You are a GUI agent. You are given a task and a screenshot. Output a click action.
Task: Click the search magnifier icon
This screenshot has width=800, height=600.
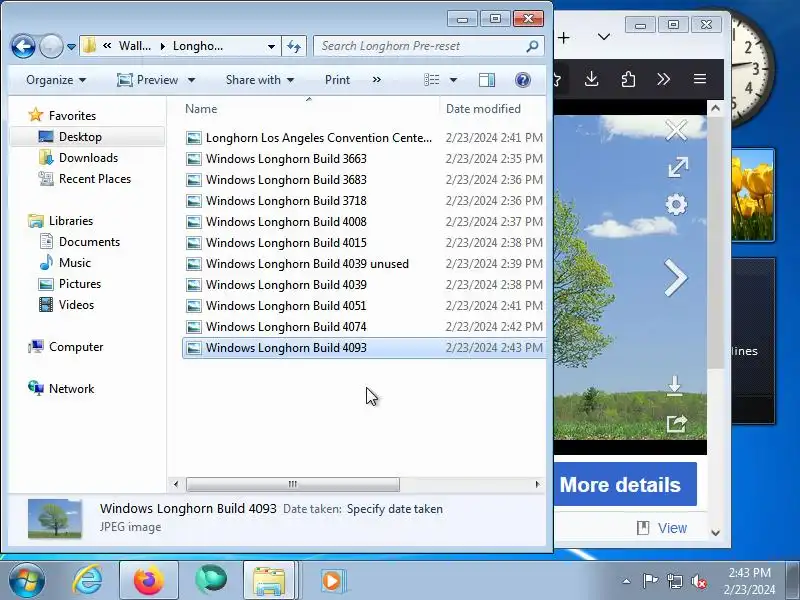[532, 46]
